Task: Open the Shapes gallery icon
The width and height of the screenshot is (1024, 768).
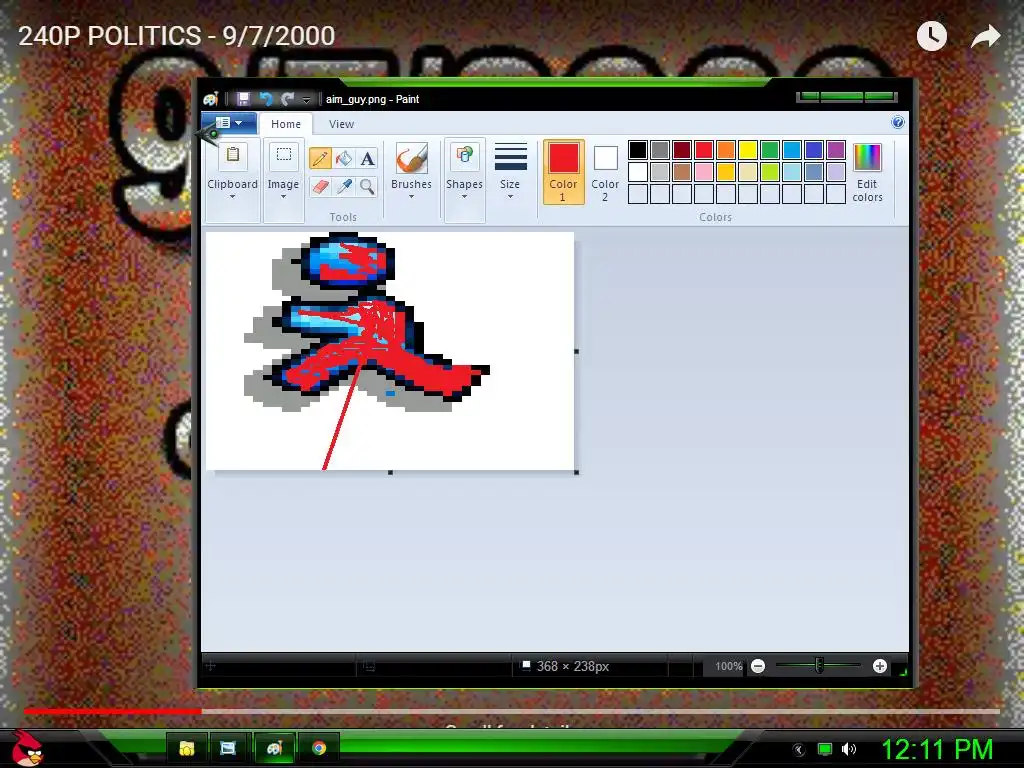Action: 464,156
